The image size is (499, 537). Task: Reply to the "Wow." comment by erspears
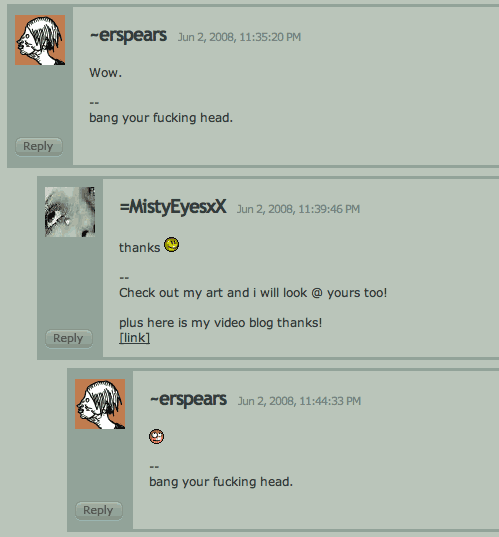click(x=39, y=147)
